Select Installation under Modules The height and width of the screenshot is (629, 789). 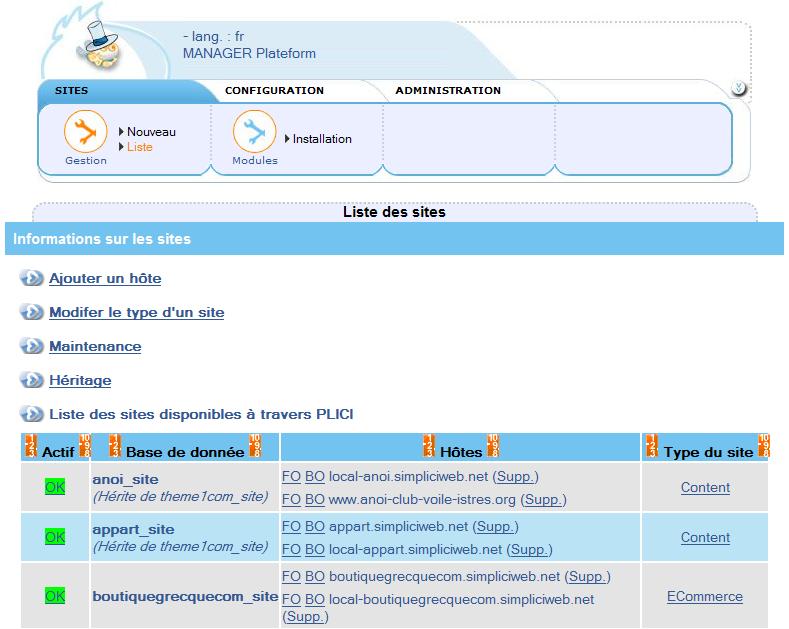[x=322, y=139]
